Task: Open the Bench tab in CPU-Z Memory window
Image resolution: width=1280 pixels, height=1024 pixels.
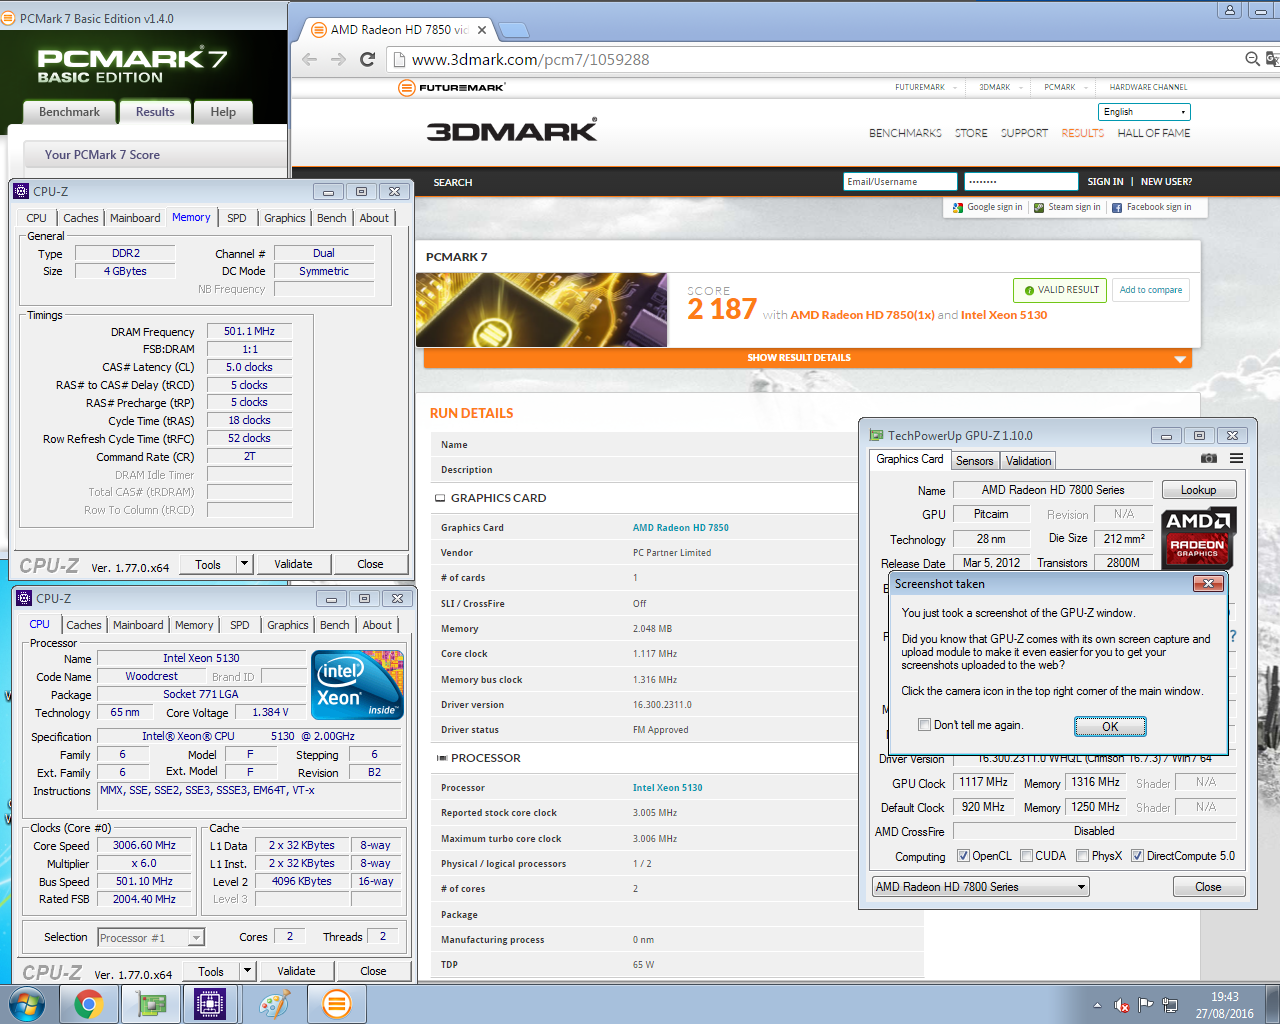Action: tap(331, 218)
